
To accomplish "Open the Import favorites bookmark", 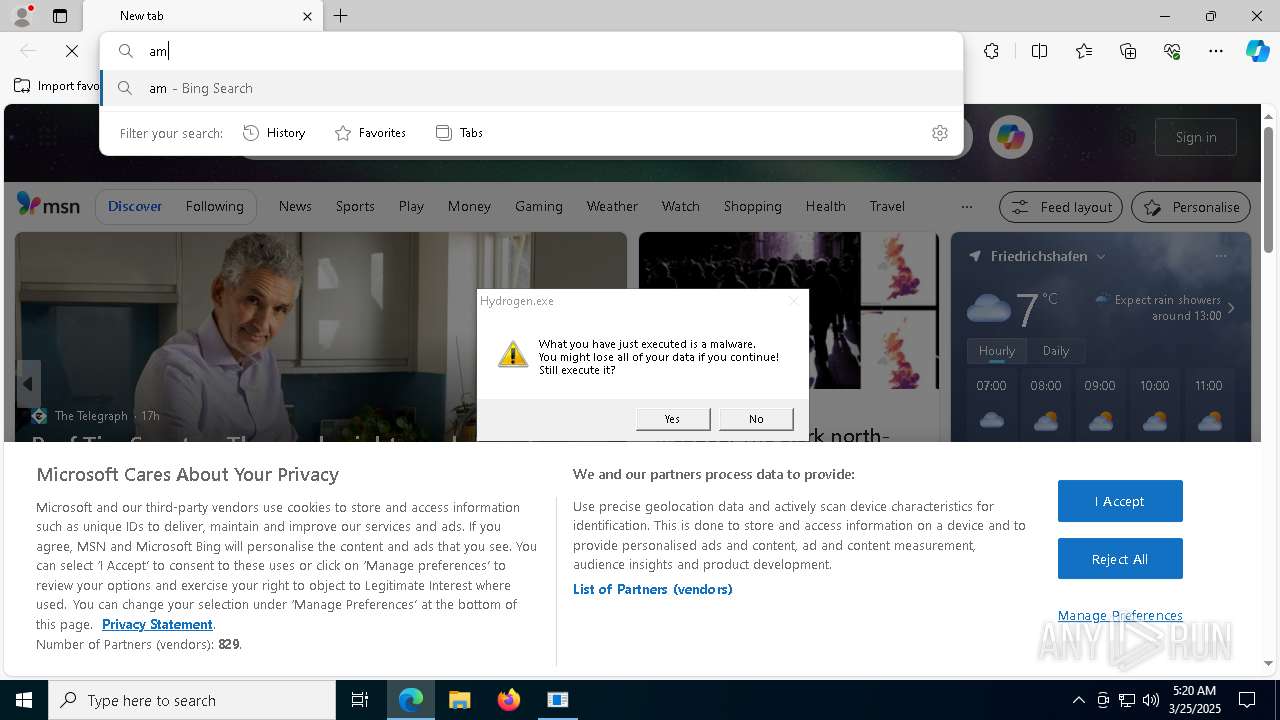I will coord(57,86).
